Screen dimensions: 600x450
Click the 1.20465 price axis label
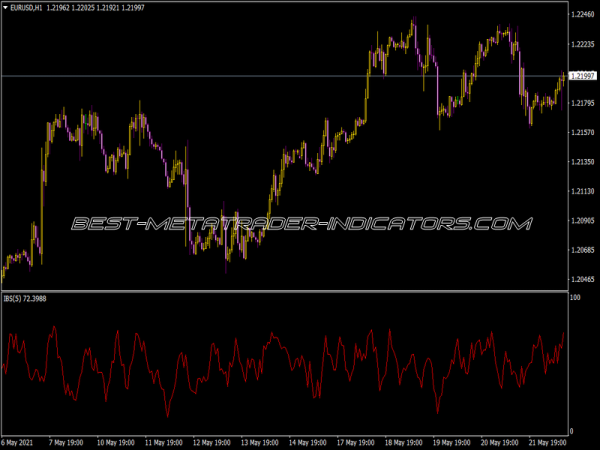(582, 278)
